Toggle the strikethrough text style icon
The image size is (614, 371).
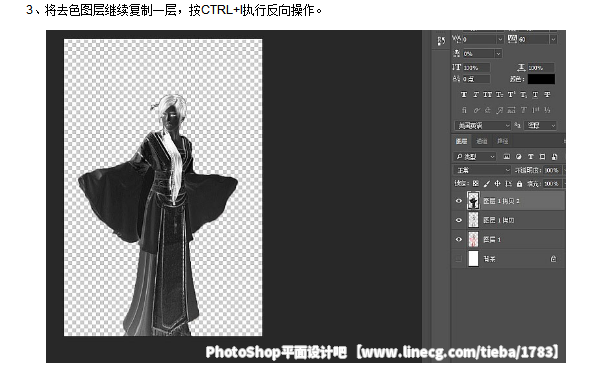coord(547,94)
